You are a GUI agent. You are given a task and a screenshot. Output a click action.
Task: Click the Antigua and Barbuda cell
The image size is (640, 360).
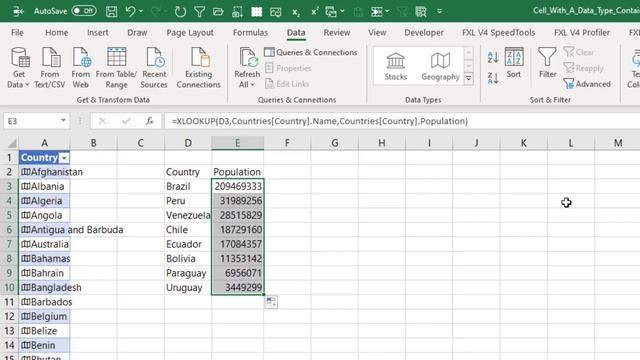[x=44, y=230]
